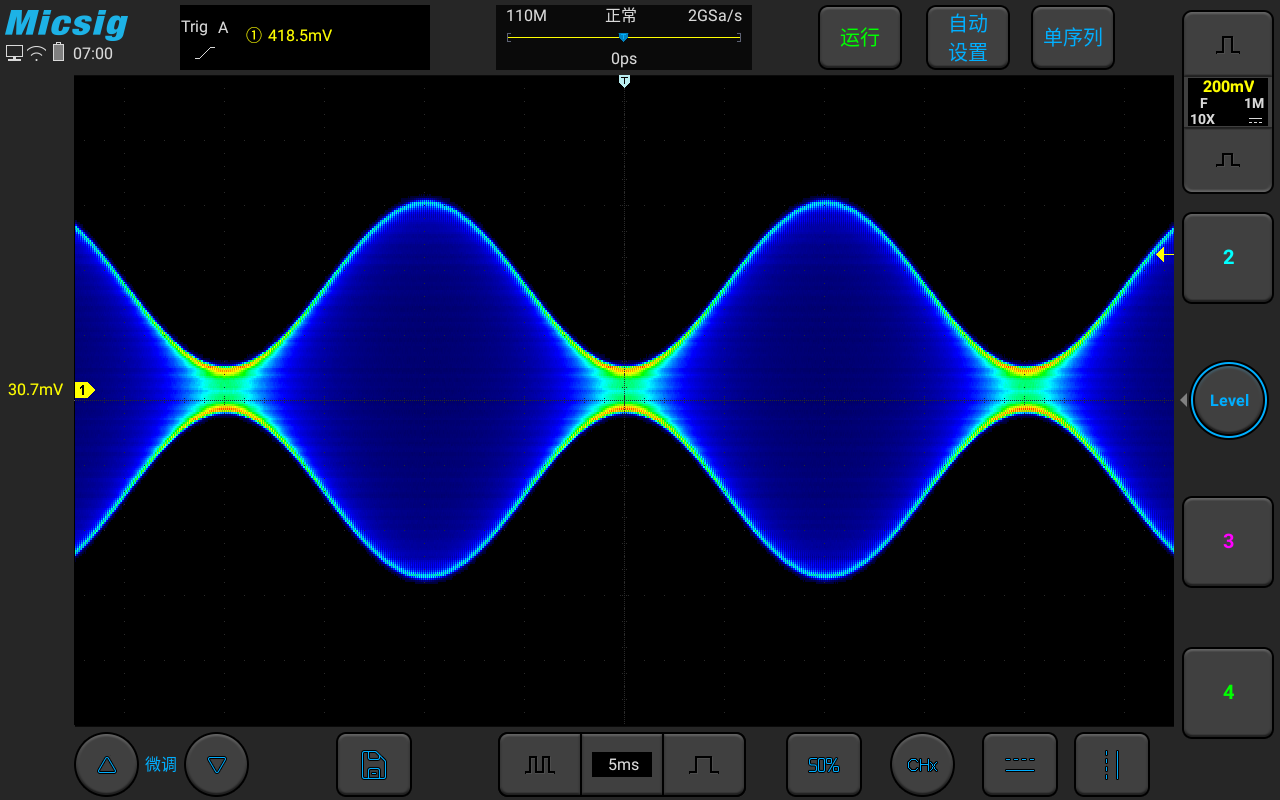Tap the 10X probe attenuation label
The image size is (1280, 800).
[1202, 119]
